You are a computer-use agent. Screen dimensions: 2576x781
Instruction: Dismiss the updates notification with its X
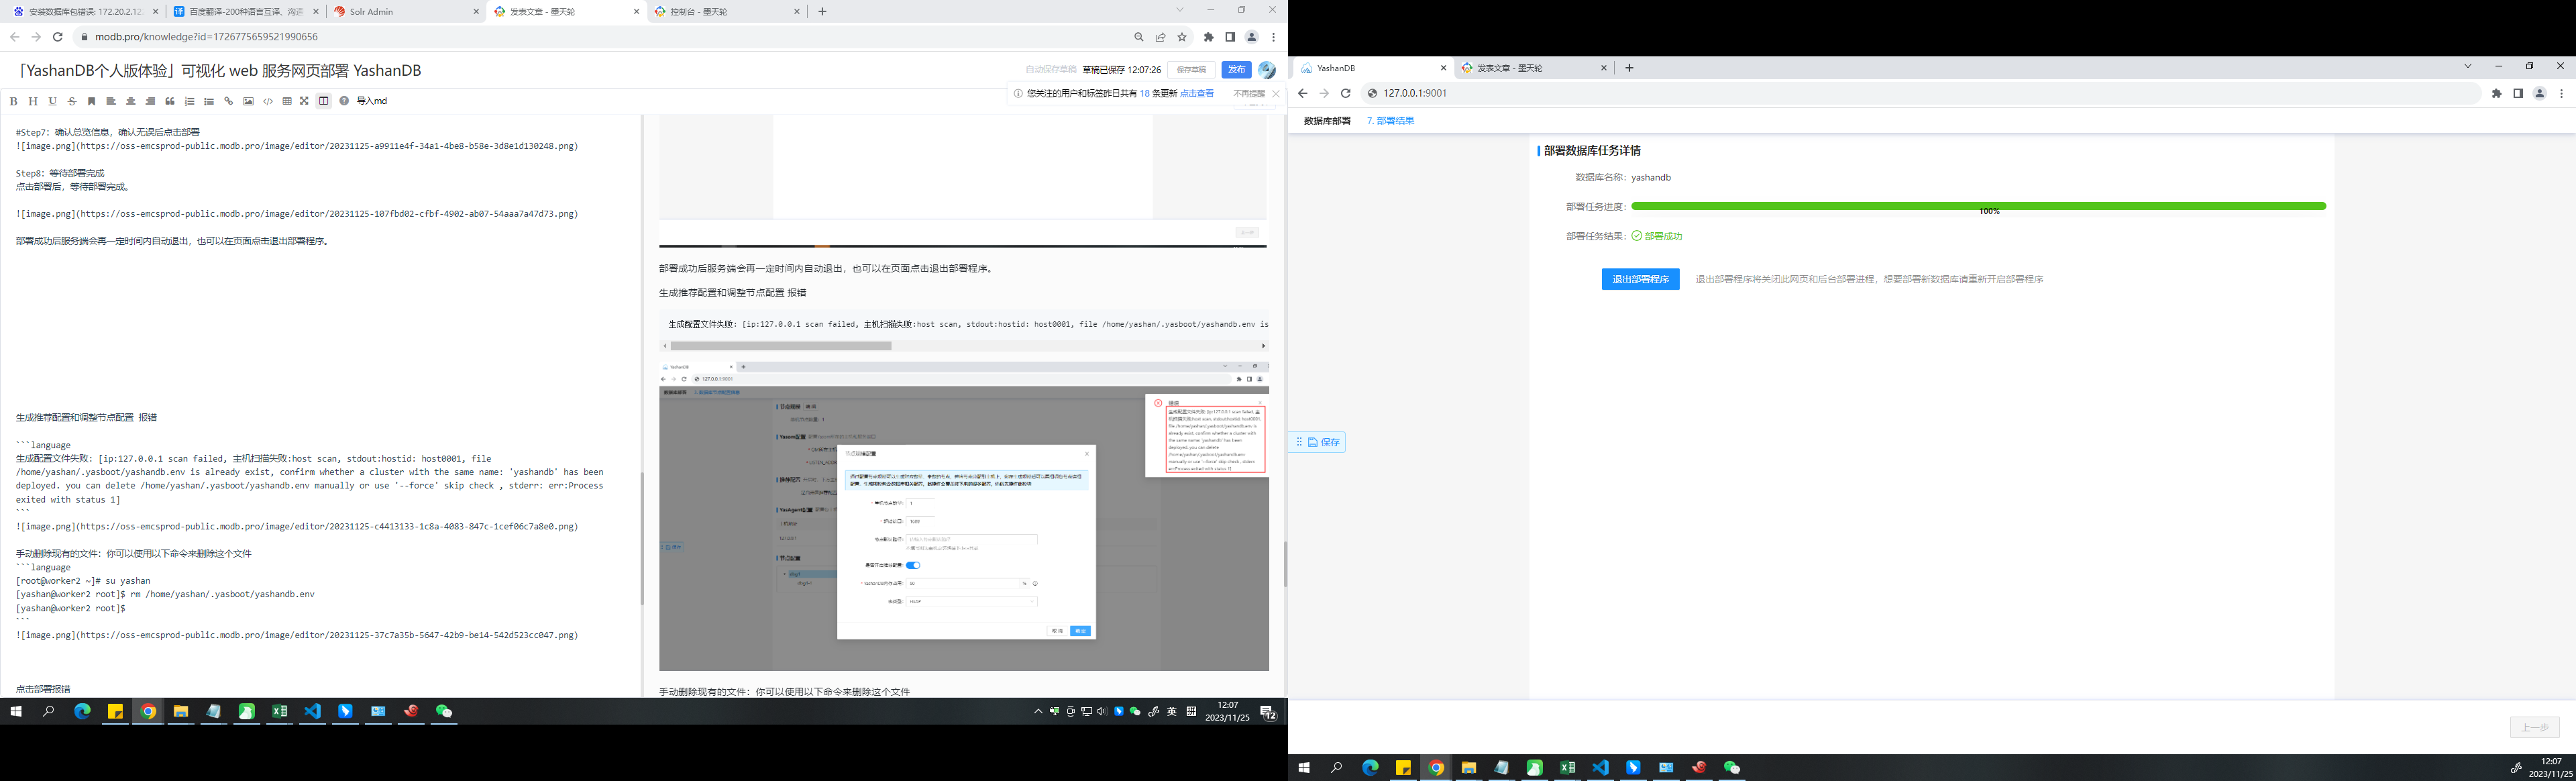(1276, 93)
